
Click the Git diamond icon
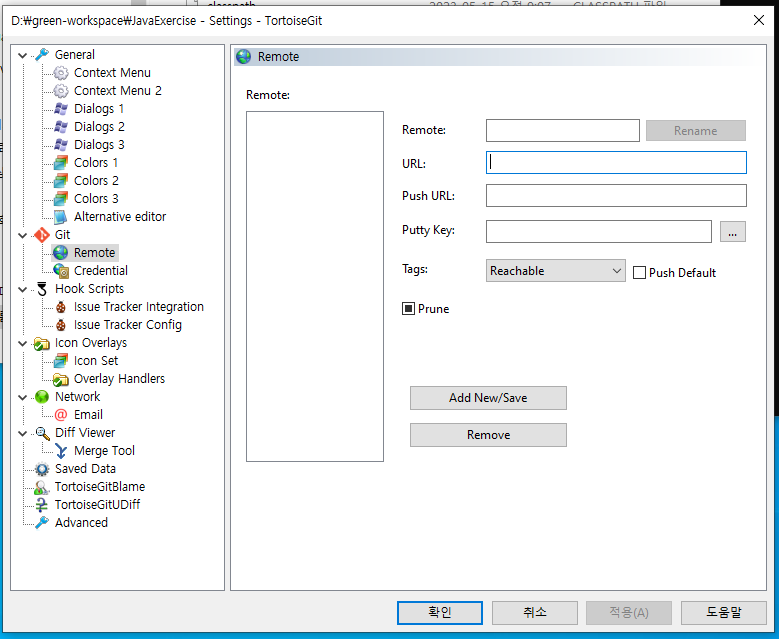[42, 235]
